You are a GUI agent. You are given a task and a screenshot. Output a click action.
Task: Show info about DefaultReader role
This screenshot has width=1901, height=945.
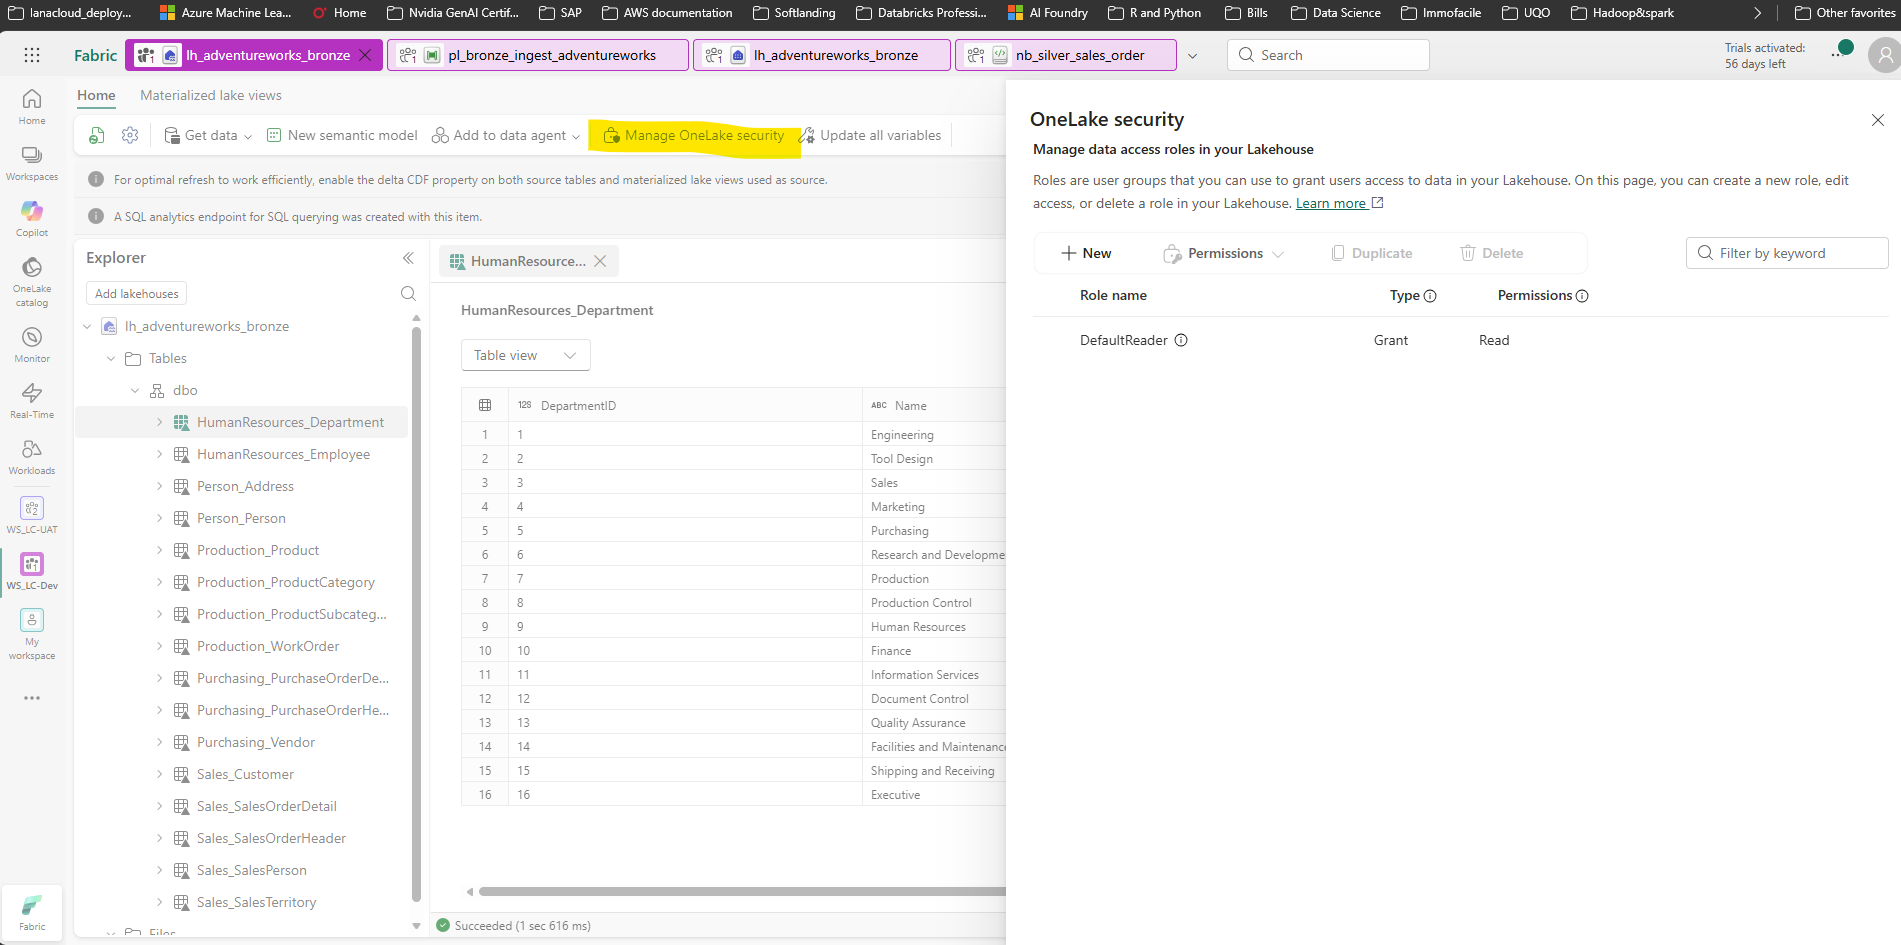pyautogui.click(x=1181, y=340)
